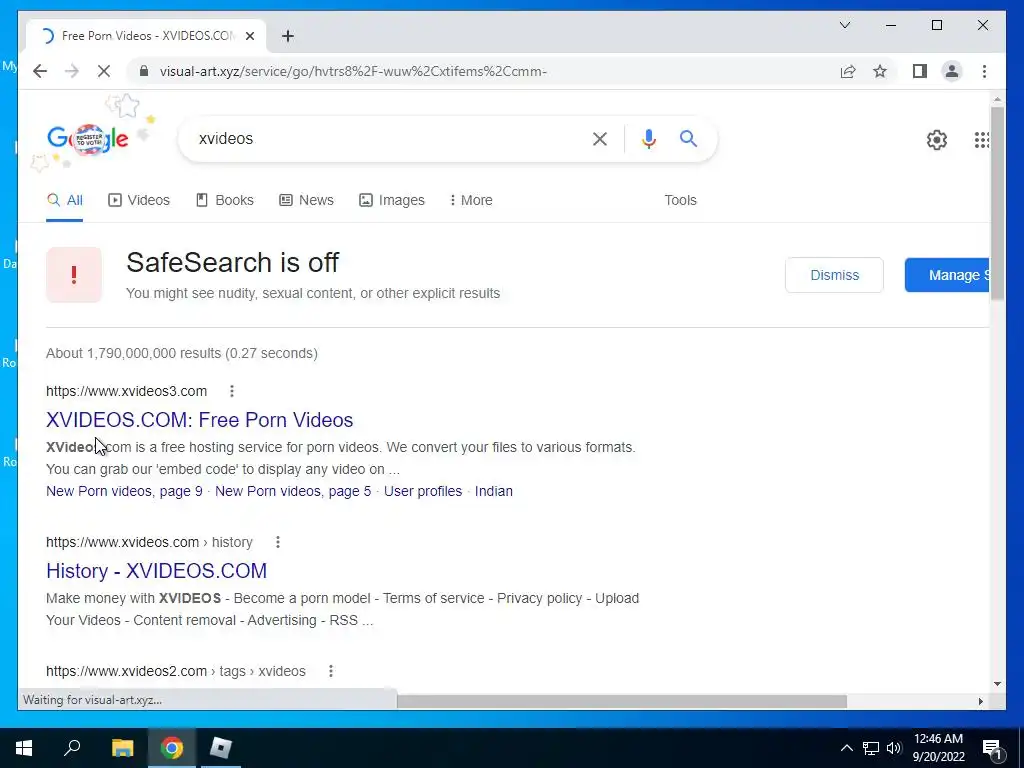
Task: Open options for the xvideos2.com tags result
Action: tap(330, 671)
